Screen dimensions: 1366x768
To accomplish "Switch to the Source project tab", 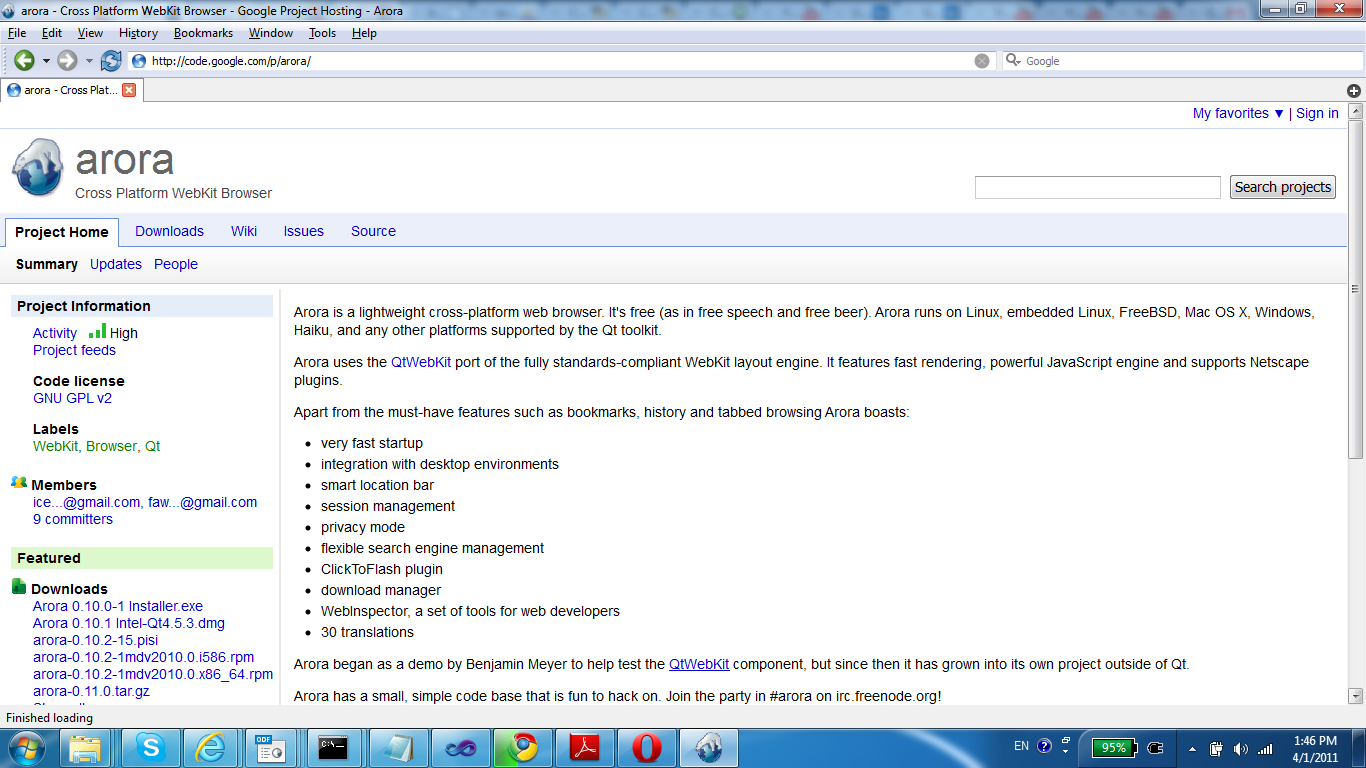I will point(373,231).
